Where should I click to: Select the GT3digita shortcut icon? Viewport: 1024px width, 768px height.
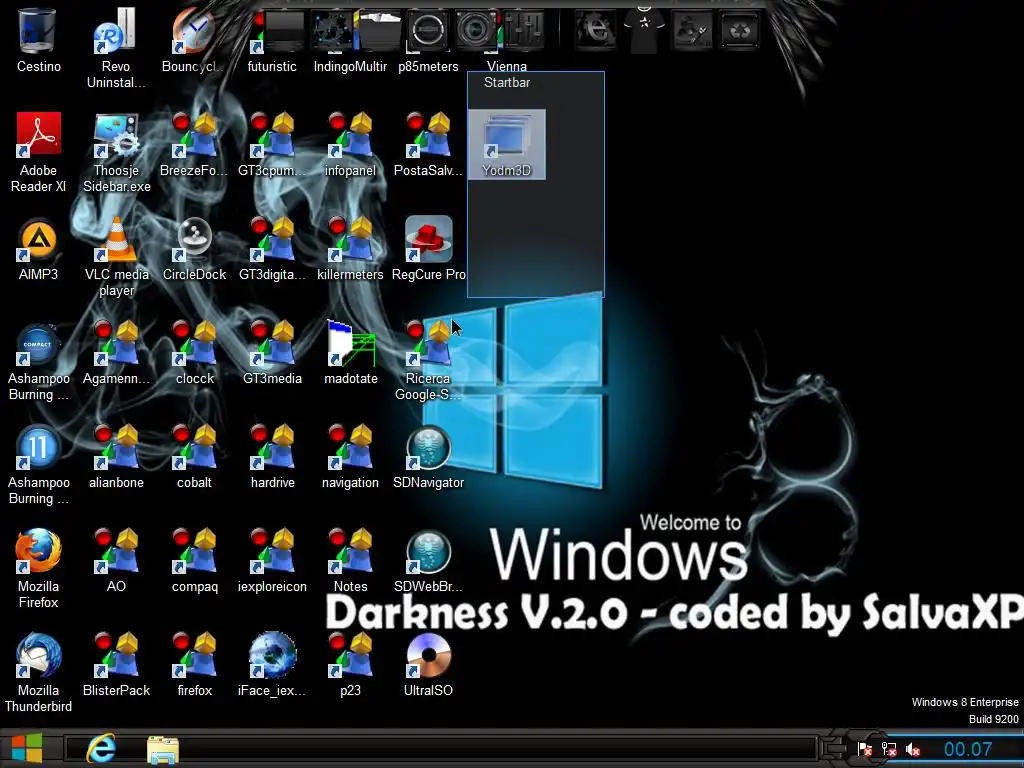(272, 240)
